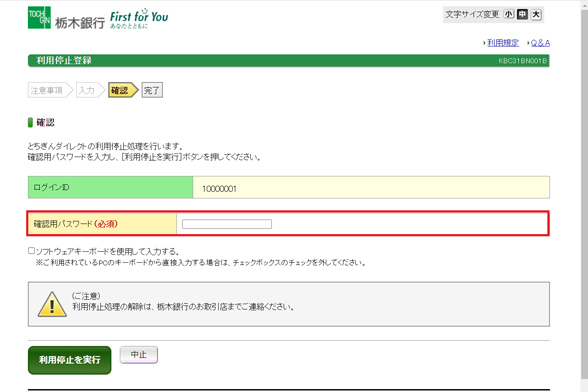Viewport: 588px width, 392px height.
Task: Set font size to 中 (medium)
Action: [x=522, y=14]
